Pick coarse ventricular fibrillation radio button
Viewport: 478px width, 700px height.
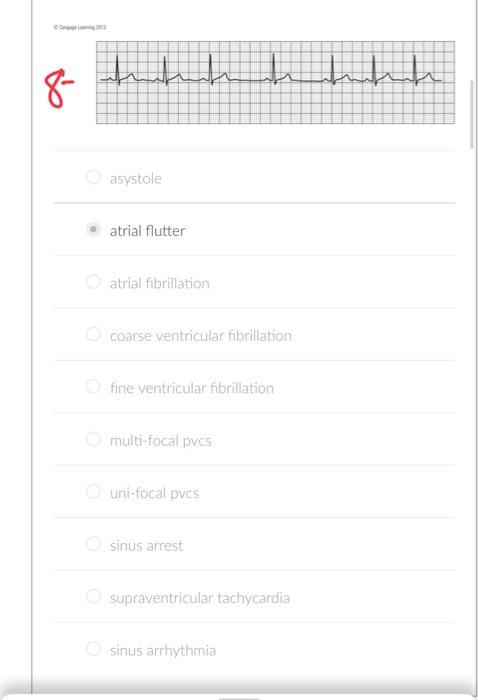[93, 334]
